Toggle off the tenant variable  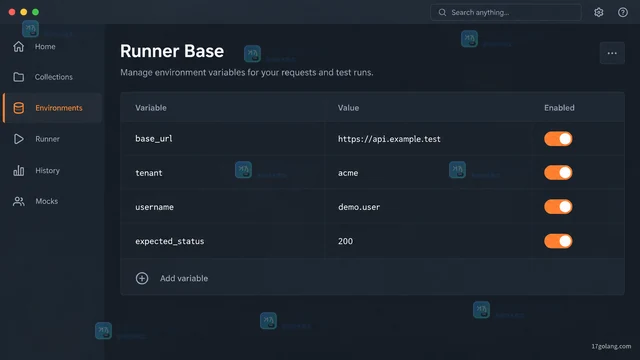(x=558, y=173)
